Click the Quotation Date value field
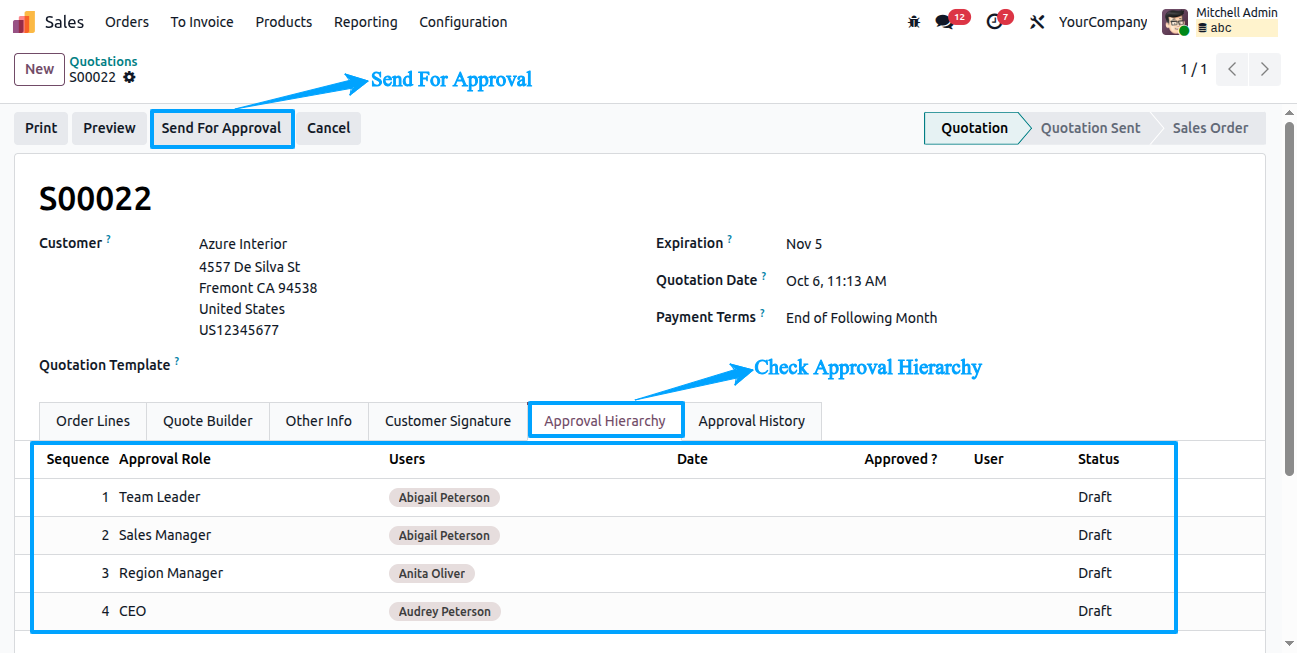The width and height of the screenshot is (1297, 653). 836,281
